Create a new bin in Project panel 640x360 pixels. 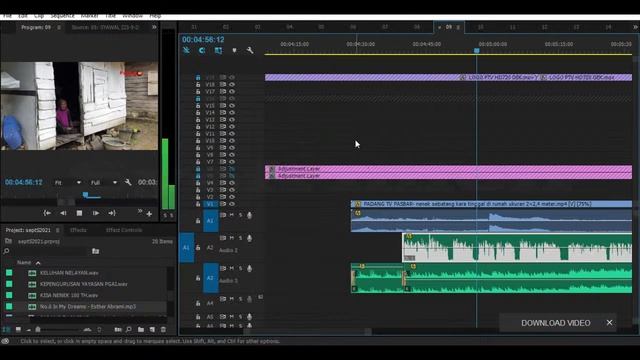141,329
